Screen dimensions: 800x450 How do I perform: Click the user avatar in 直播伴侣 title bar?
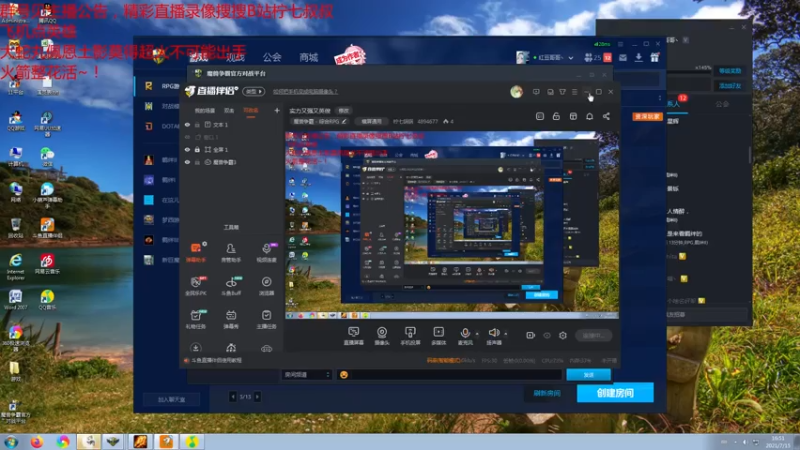[x=516, y=92]
